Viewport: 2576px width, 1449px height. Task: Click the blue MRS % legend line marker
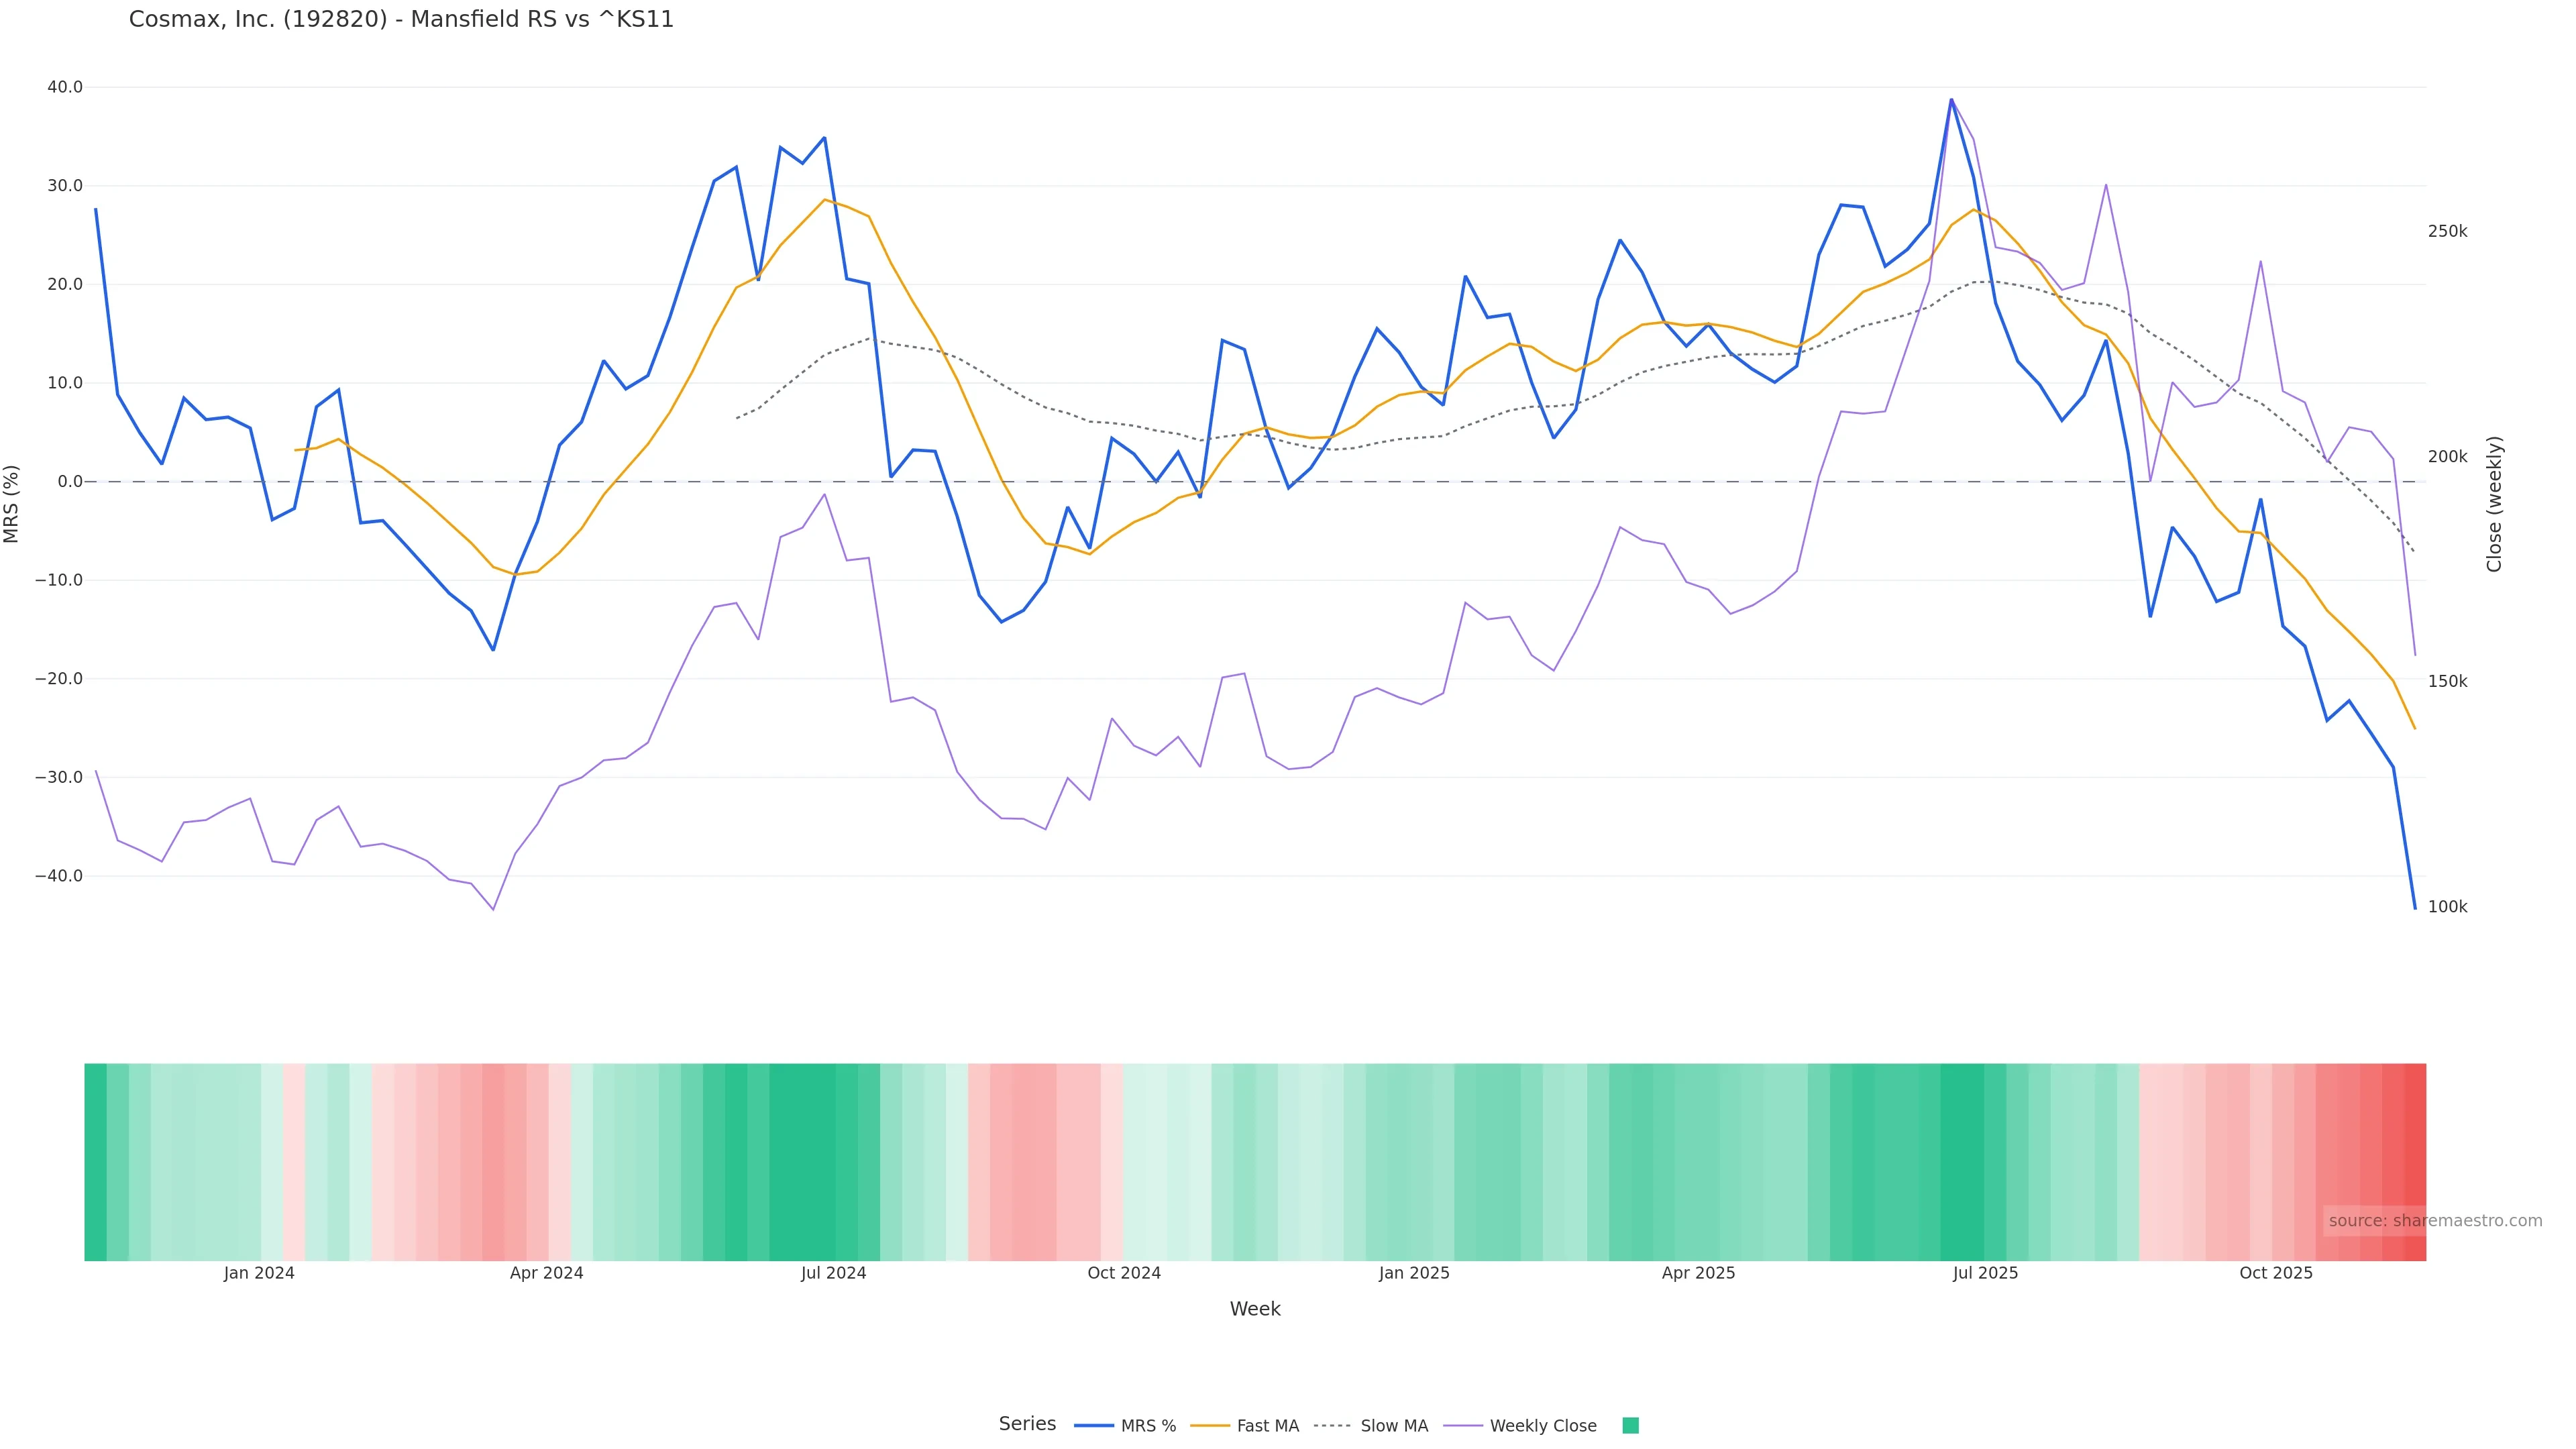(1093, 1426)
